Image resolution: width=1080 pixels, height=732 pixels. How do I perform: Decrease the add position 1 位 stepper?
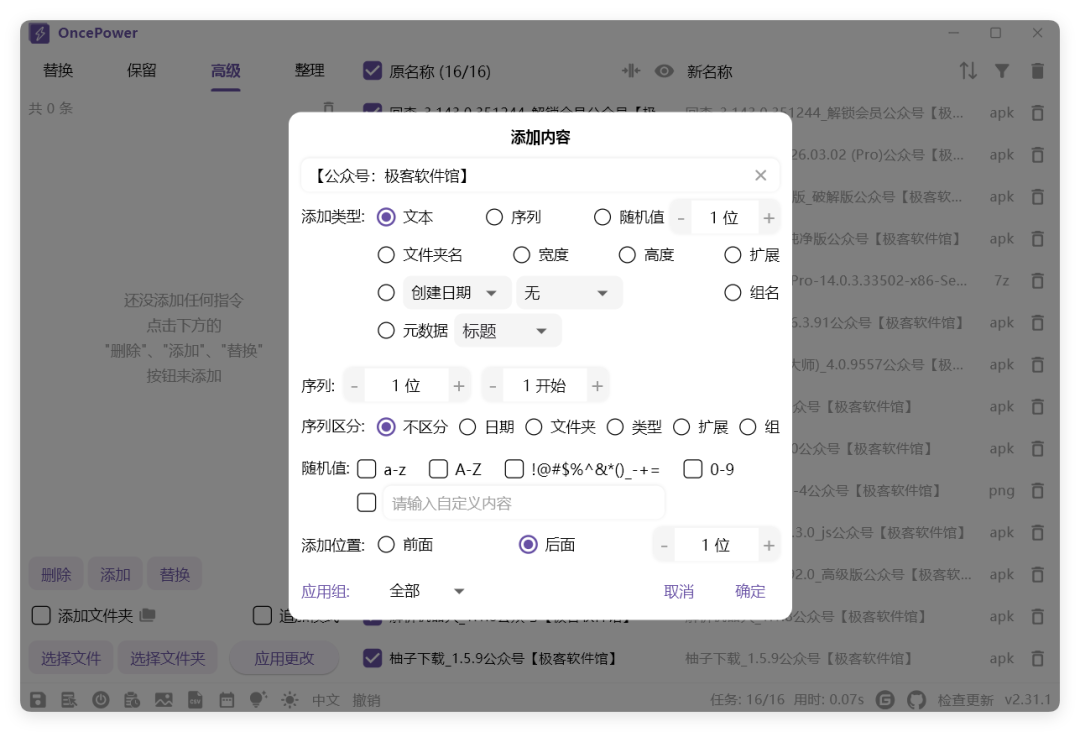[664, 546]
